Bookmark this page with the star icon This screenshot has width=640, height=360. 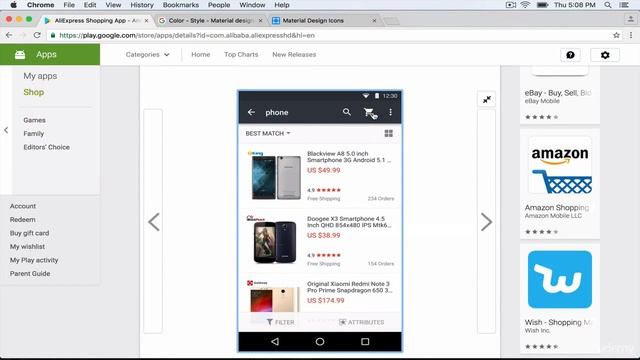click(616, 36)
